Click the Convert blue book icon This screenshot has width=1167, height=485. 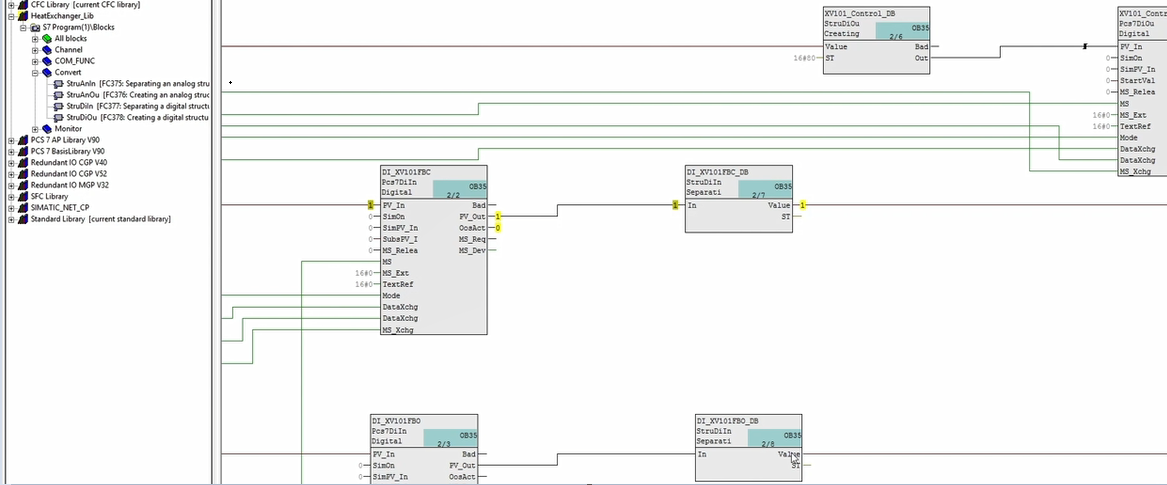pyautogui.click(x=47, y=72)
